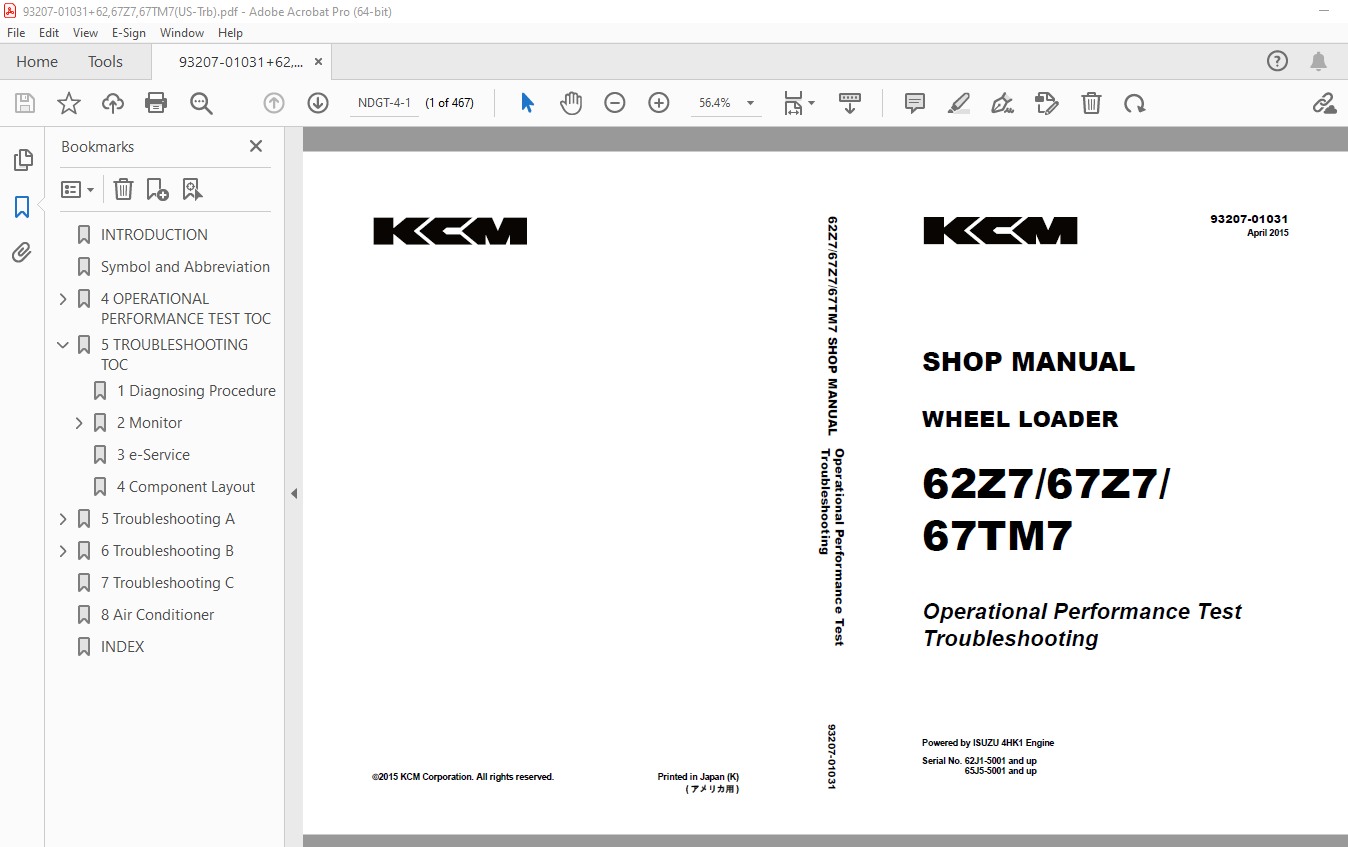Add a new bookmark

[x=157, y=189]
